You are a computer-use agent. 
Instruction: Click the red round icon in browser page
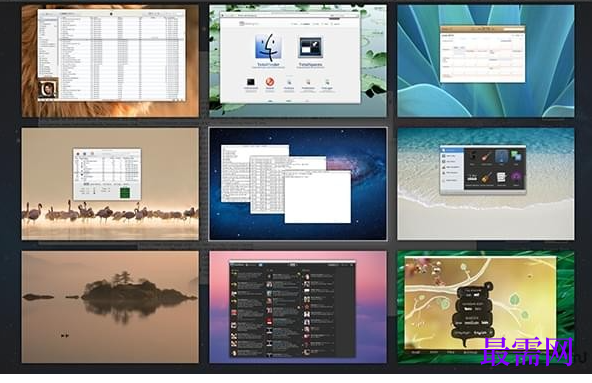point(270,82)
